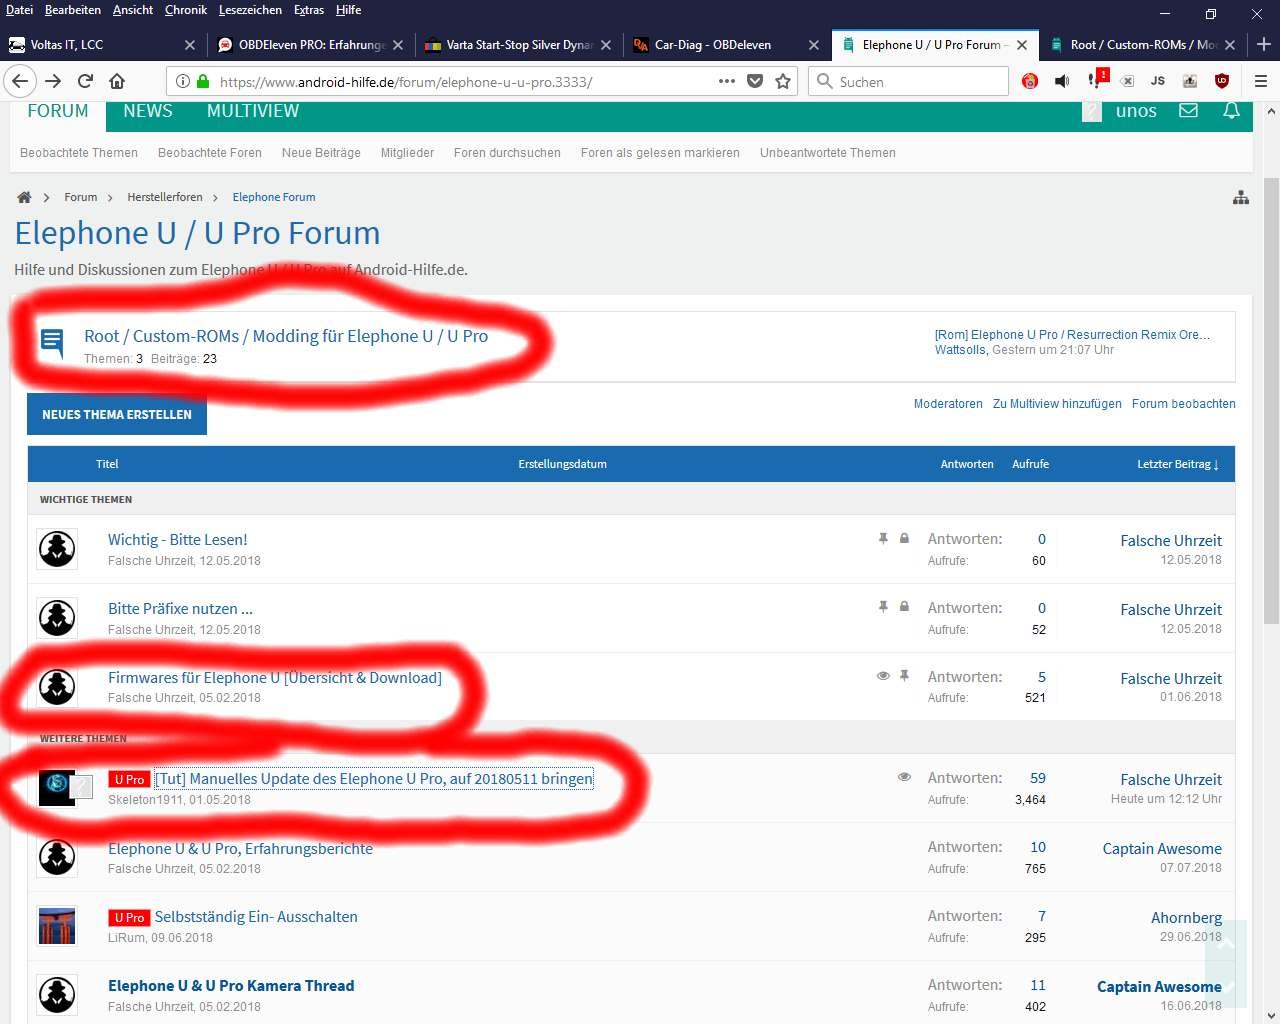The image size is (1280, 1024).
Task: Click the speaker extension icon in toolbar
Action: (x=1062, y=81)
